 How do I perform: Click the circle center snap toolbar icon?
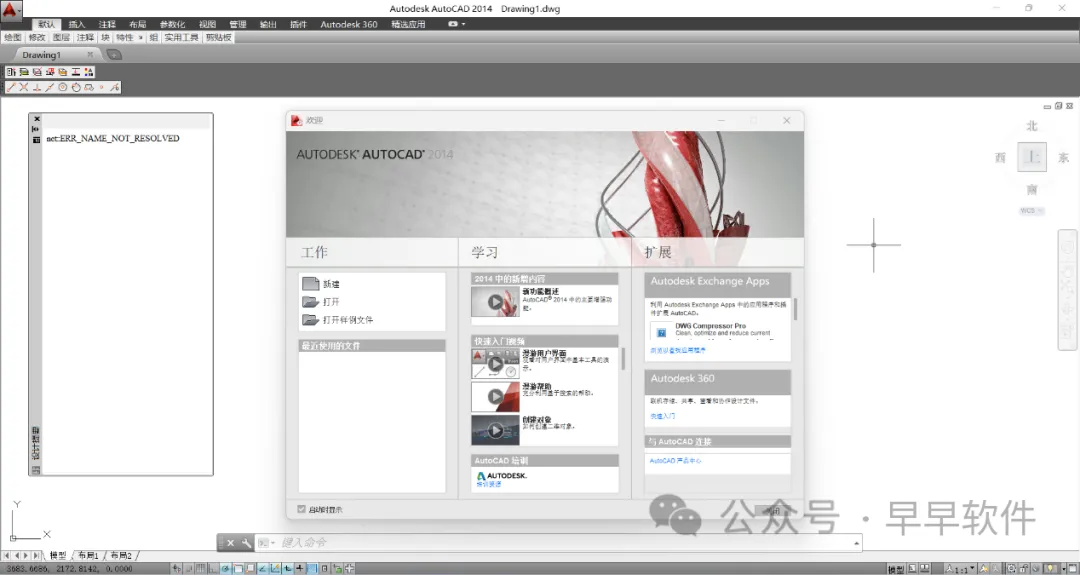pyautogui.click(x=62, y=87)
